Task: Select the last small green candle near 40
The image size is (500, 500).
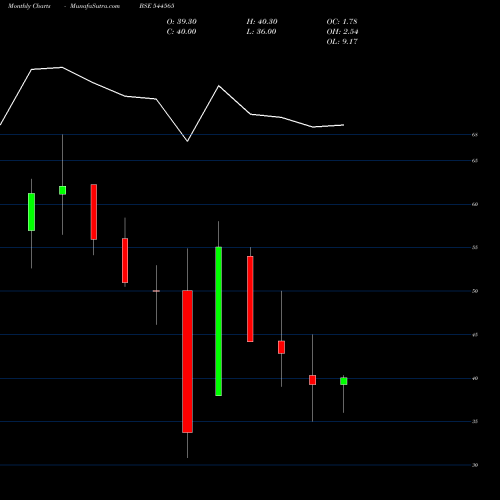Action: coord(344,381)
